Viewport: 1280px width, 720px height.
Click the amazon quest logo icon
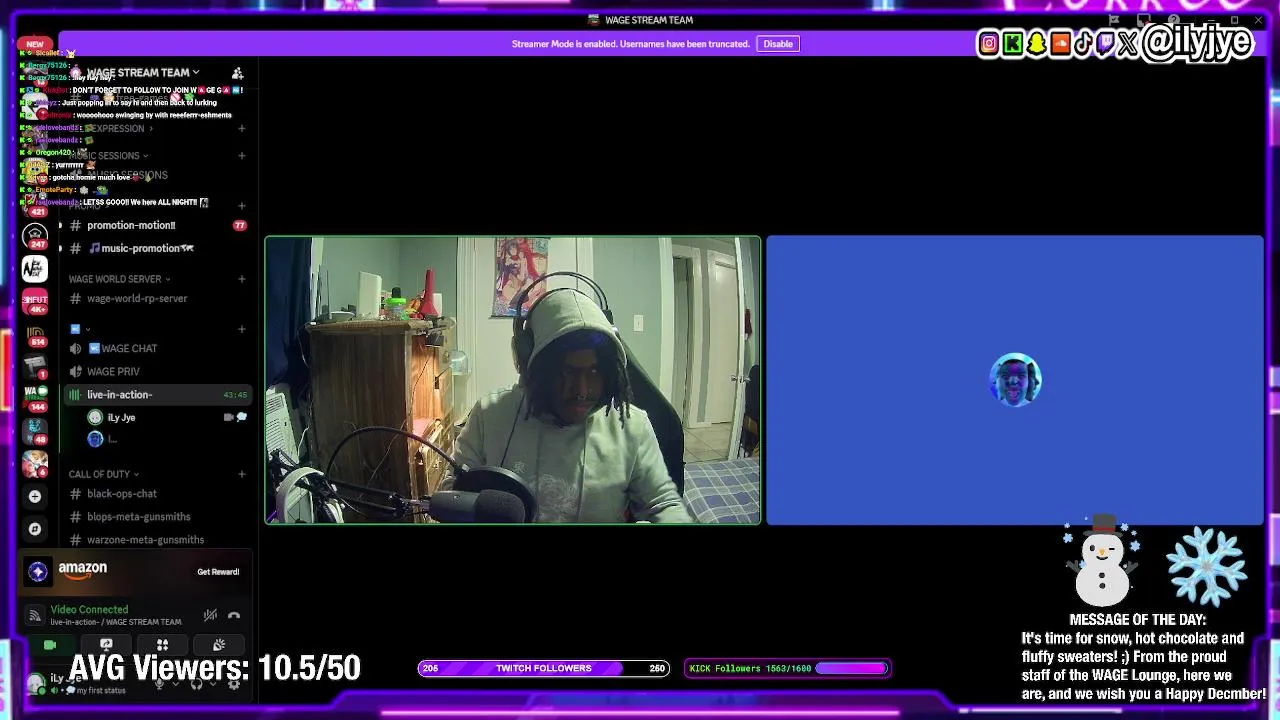pos(38,571)
